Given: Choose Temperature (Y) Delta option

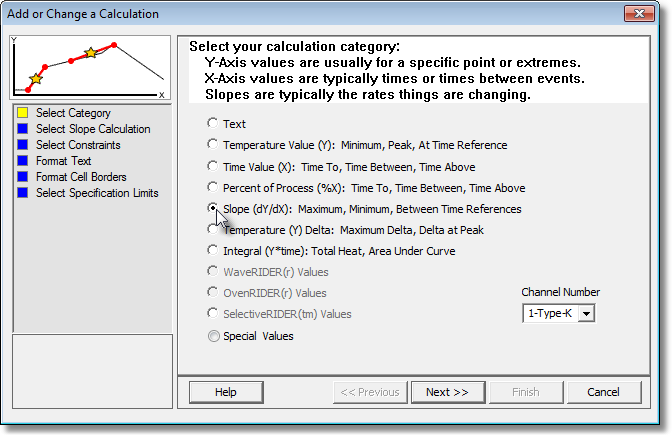Looking at the screenshot, I should pyautogui.click(x=213, y=229).
